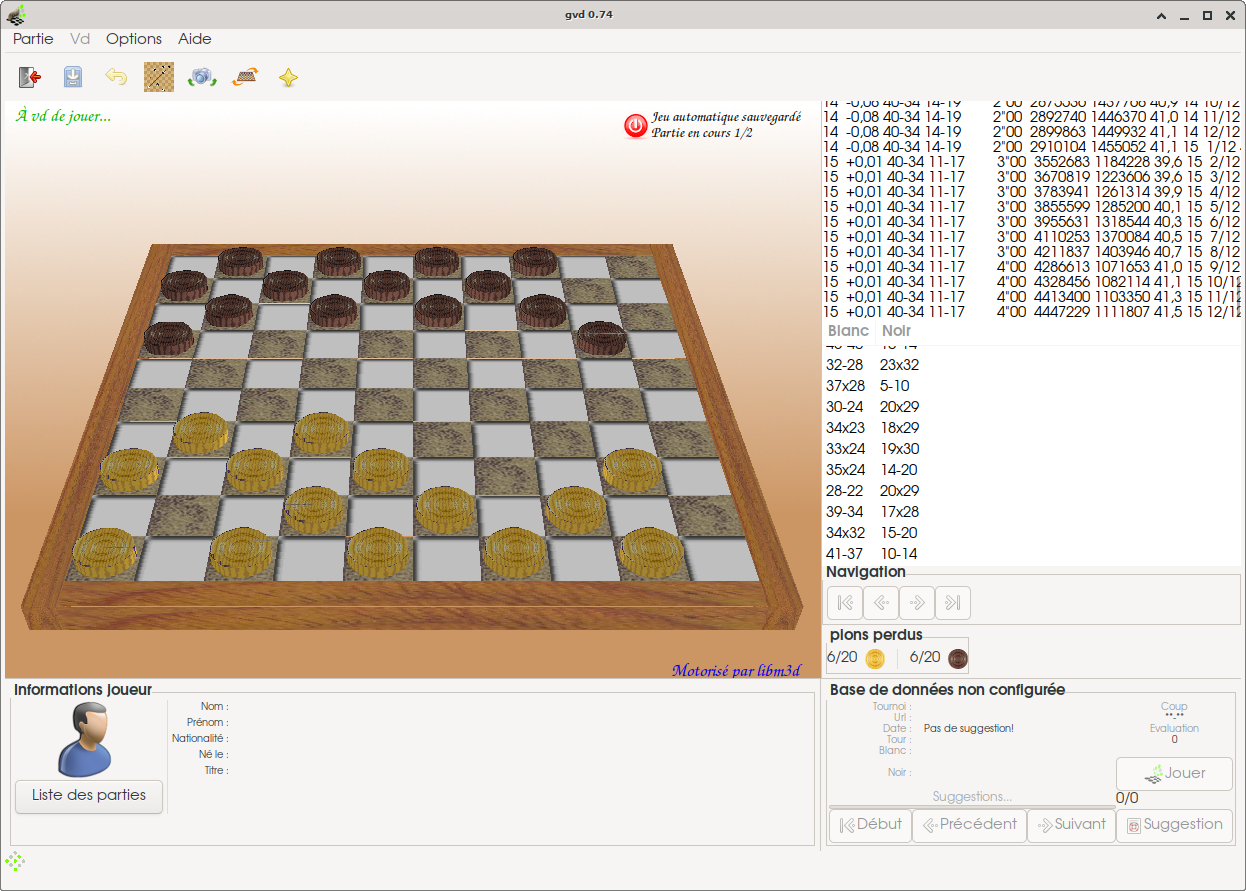Open the Options menu
Image resolution: width=1246 pixels, height=891 pixels.
[x=134, y=39]
